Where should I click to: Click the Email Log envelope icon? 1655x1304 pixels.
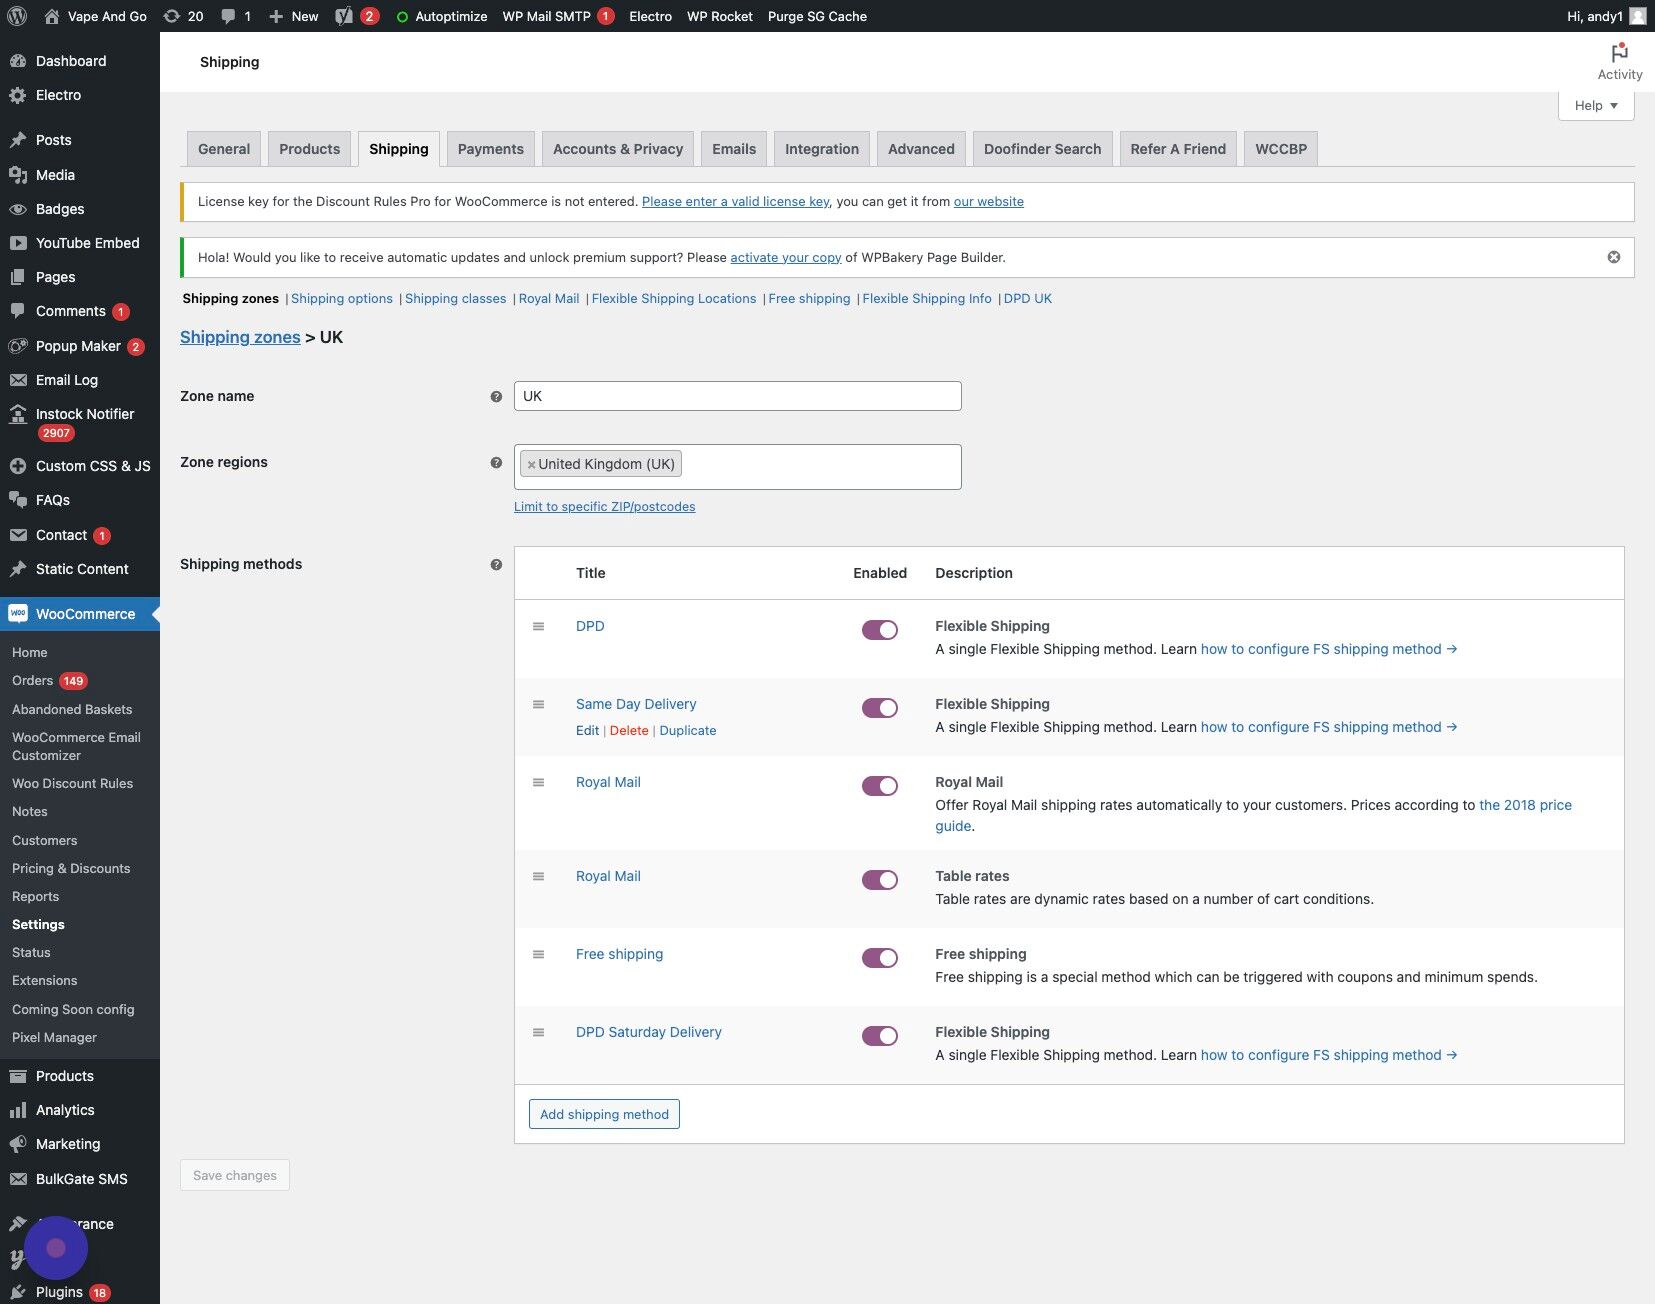pyautogui.click(x=18, y=380)
